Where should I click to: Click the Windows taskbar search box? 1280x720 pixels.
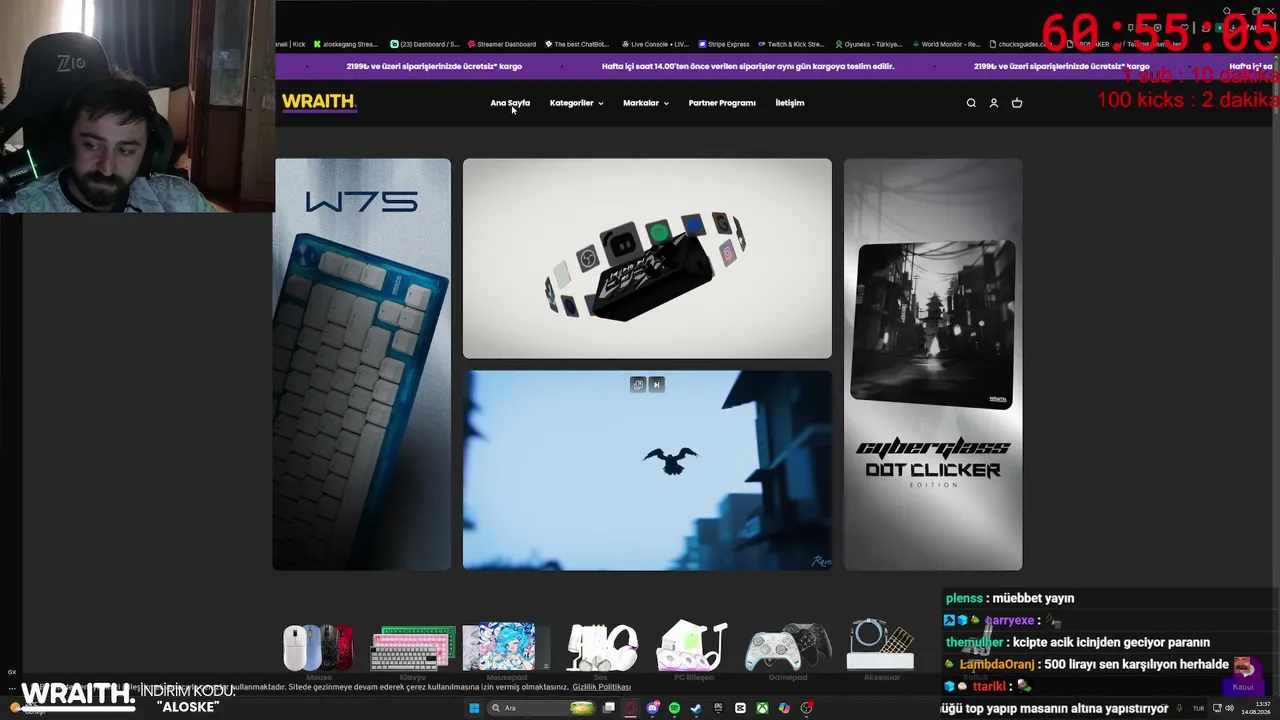click(x=540, y=708)
